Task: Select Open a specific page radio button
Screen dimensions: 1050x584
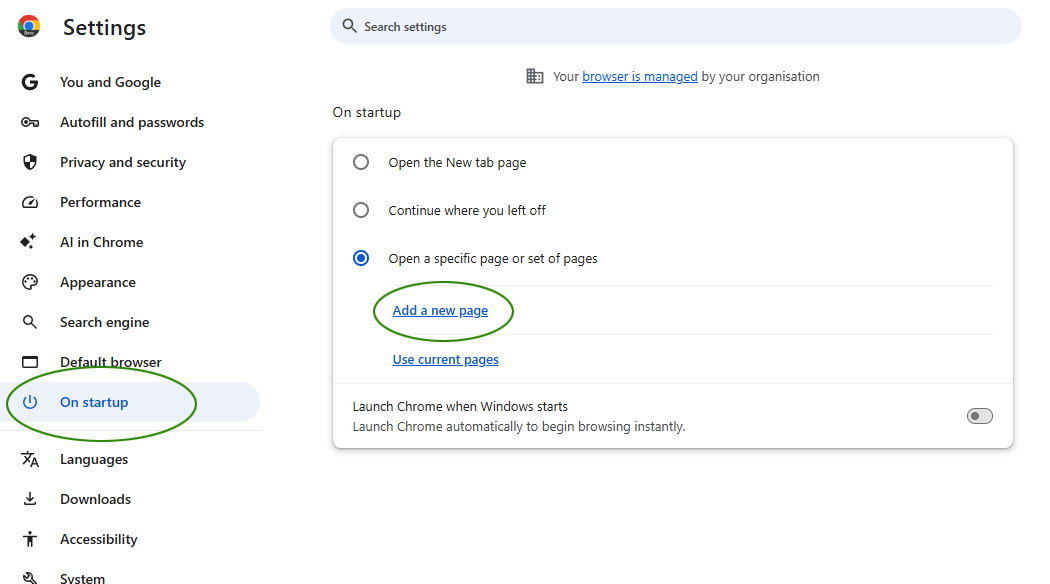Action: tap(361, 258)
